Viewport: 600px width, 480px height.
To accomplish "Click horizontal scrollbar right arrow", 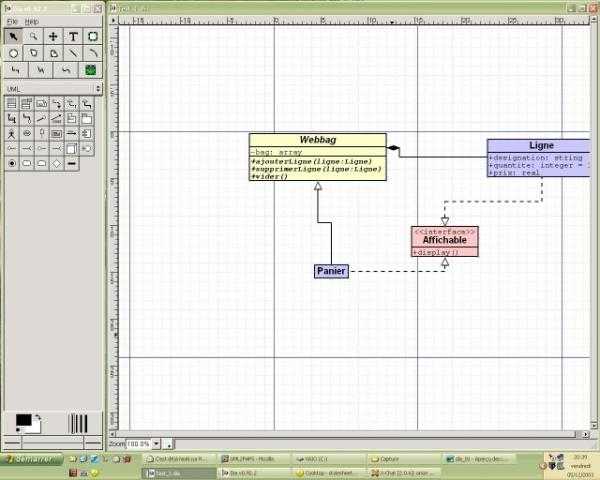I will point(585,434).
